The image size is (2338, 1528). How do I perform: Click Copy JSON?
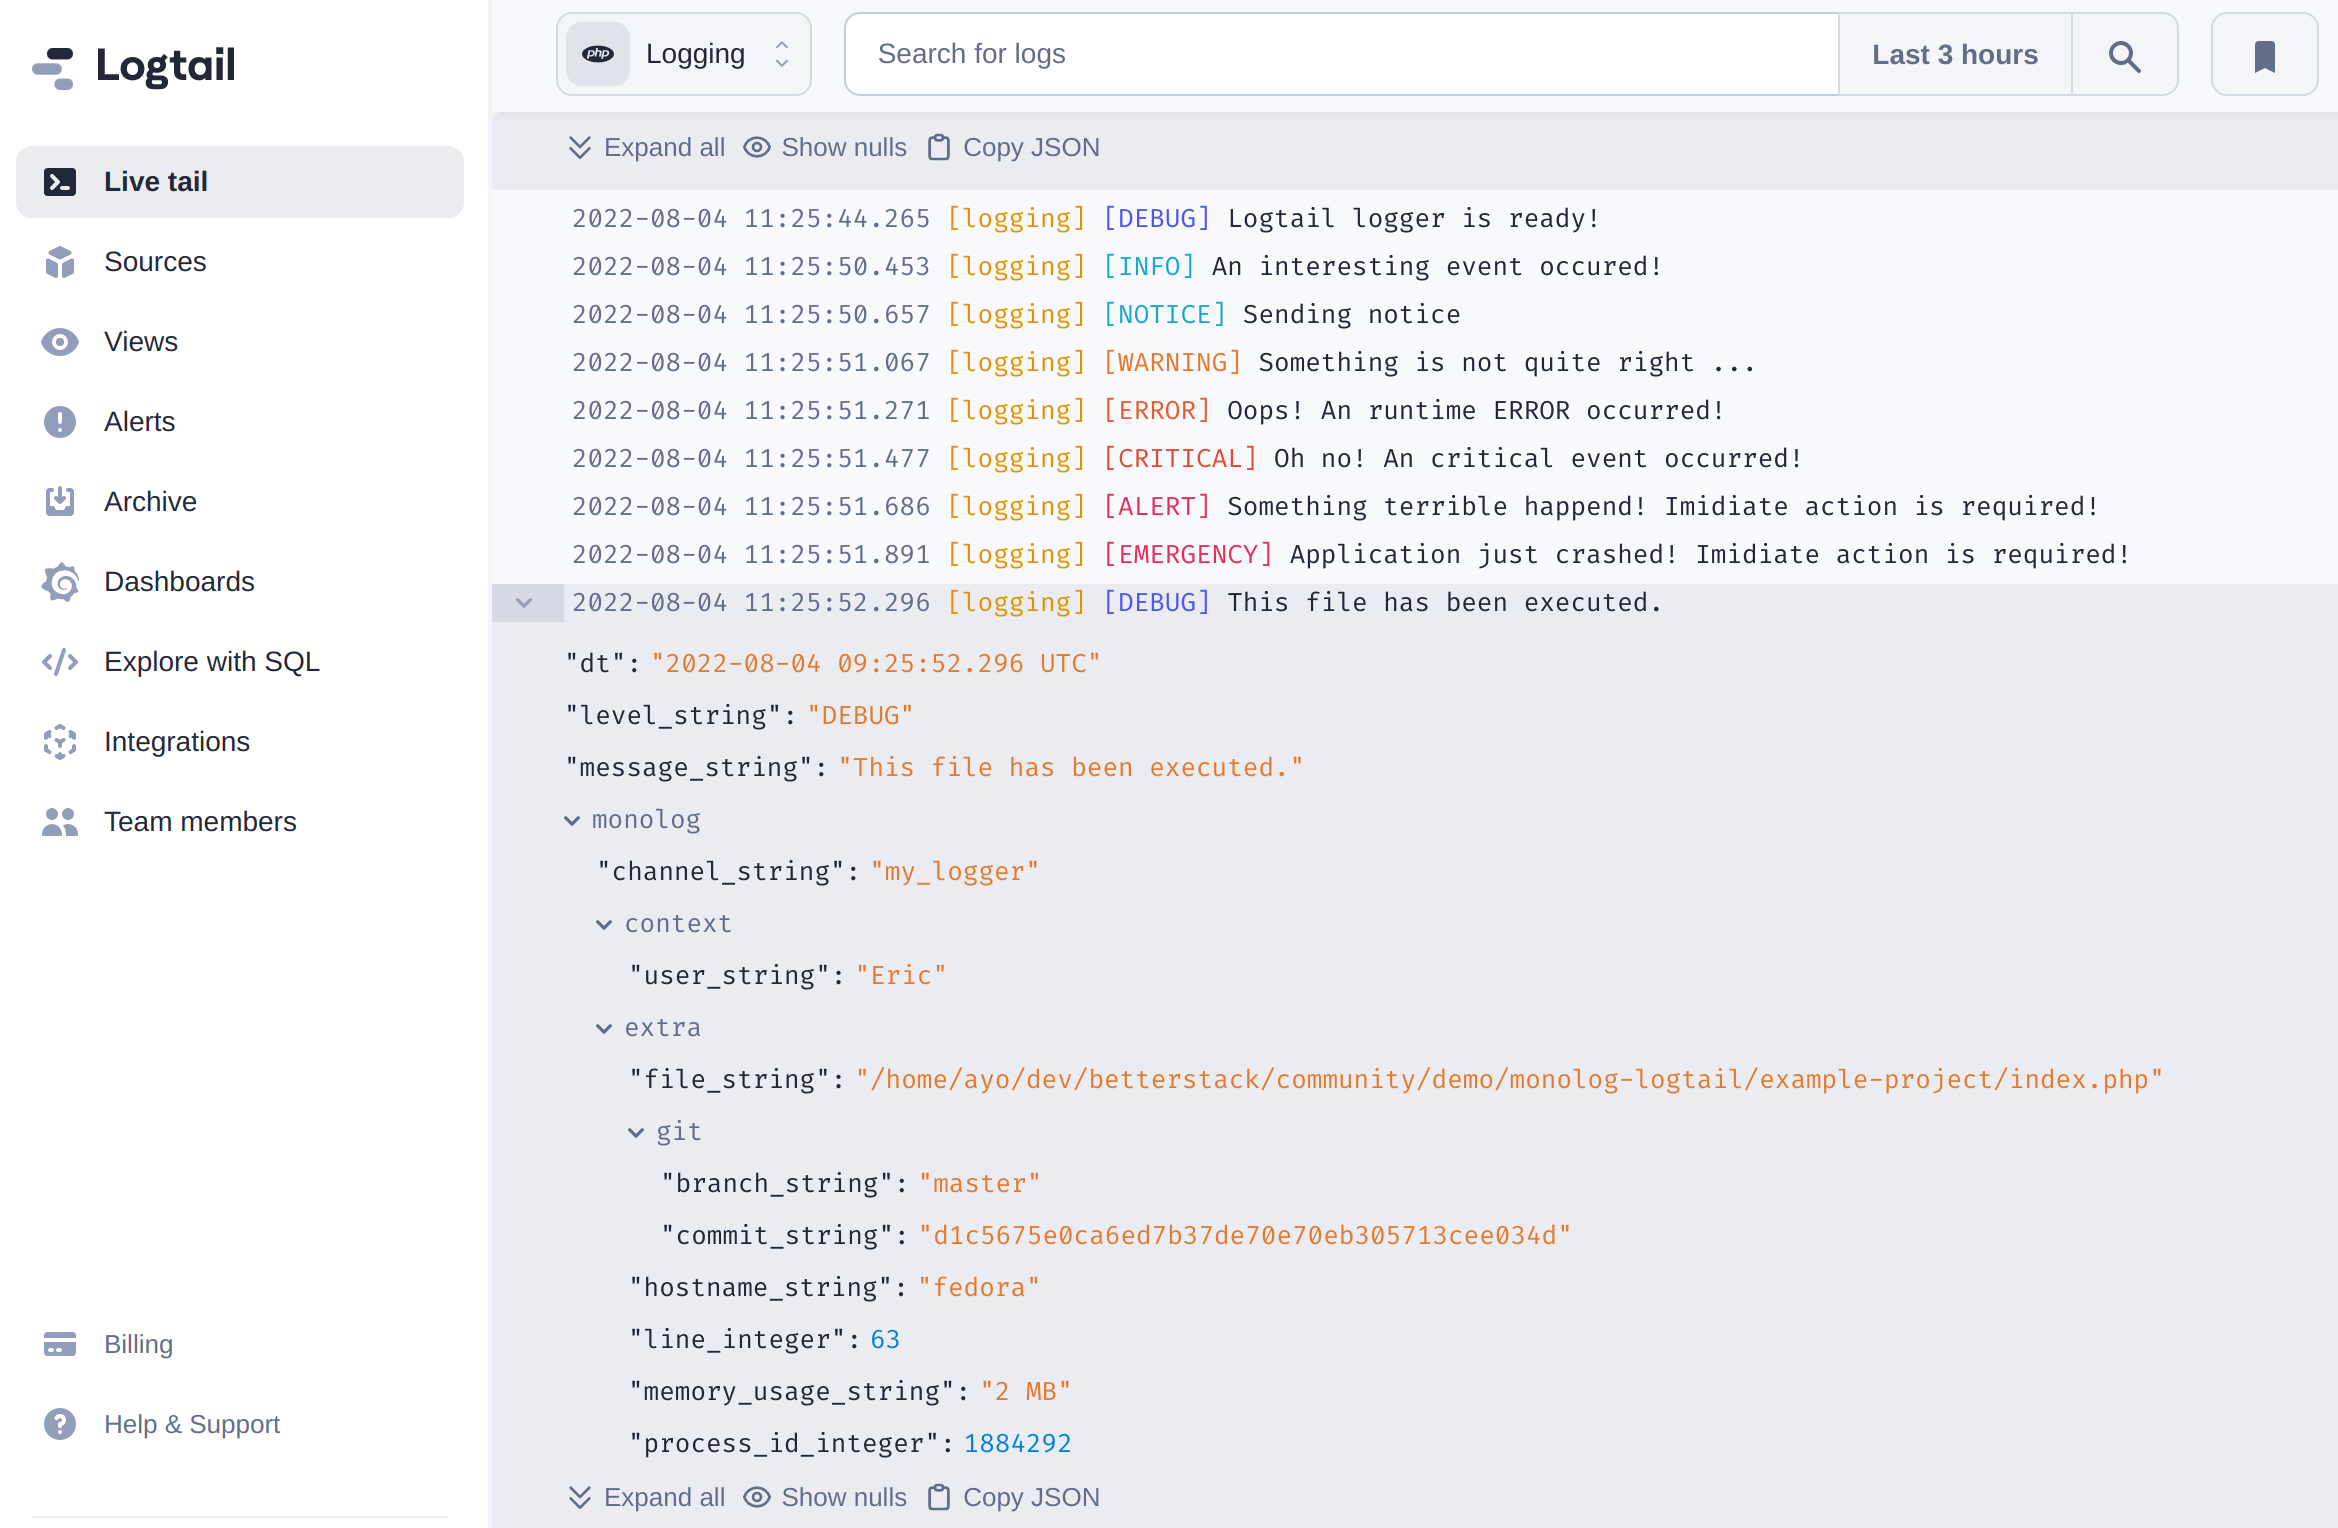[1030, 147]
